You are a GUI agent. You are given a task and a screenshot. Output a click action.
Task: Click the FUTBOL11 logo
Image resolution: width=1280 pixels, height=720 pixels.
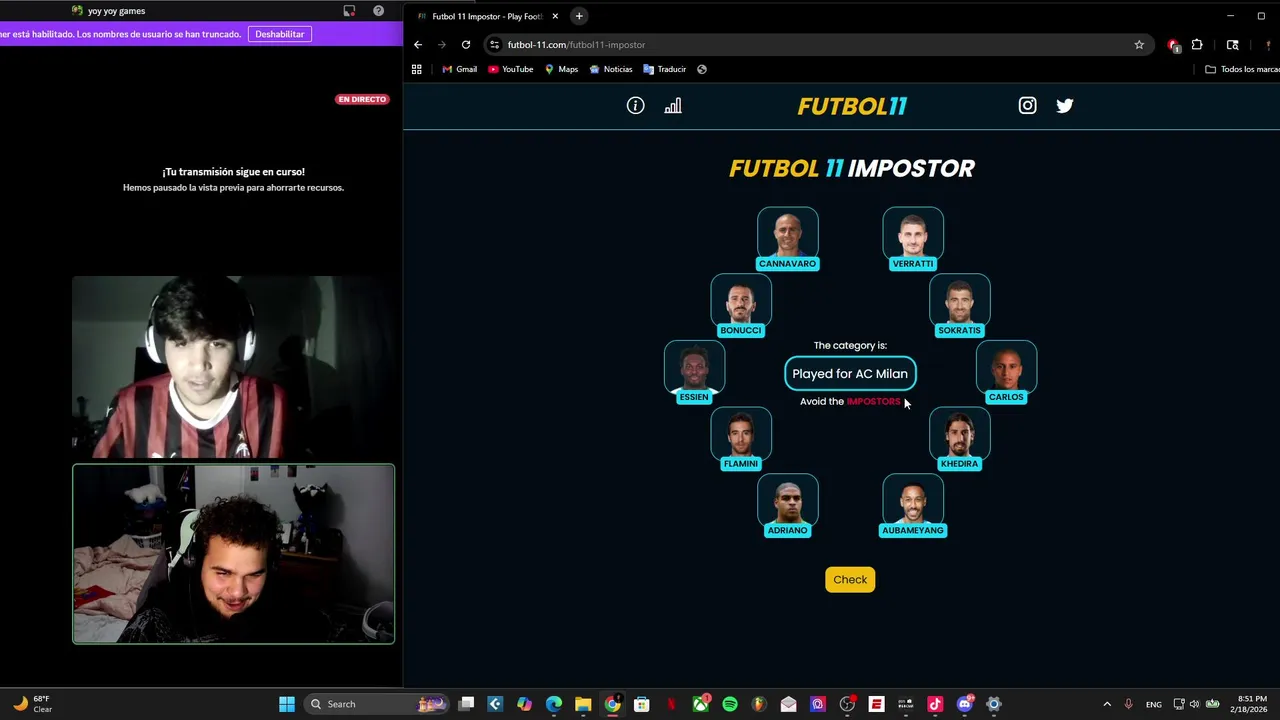[x=852, y=106]
